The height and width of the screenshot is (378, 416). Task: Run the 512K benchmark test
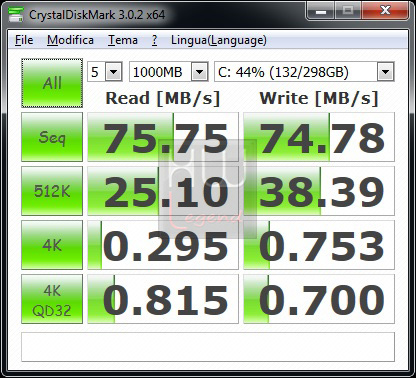coord(52,191)
